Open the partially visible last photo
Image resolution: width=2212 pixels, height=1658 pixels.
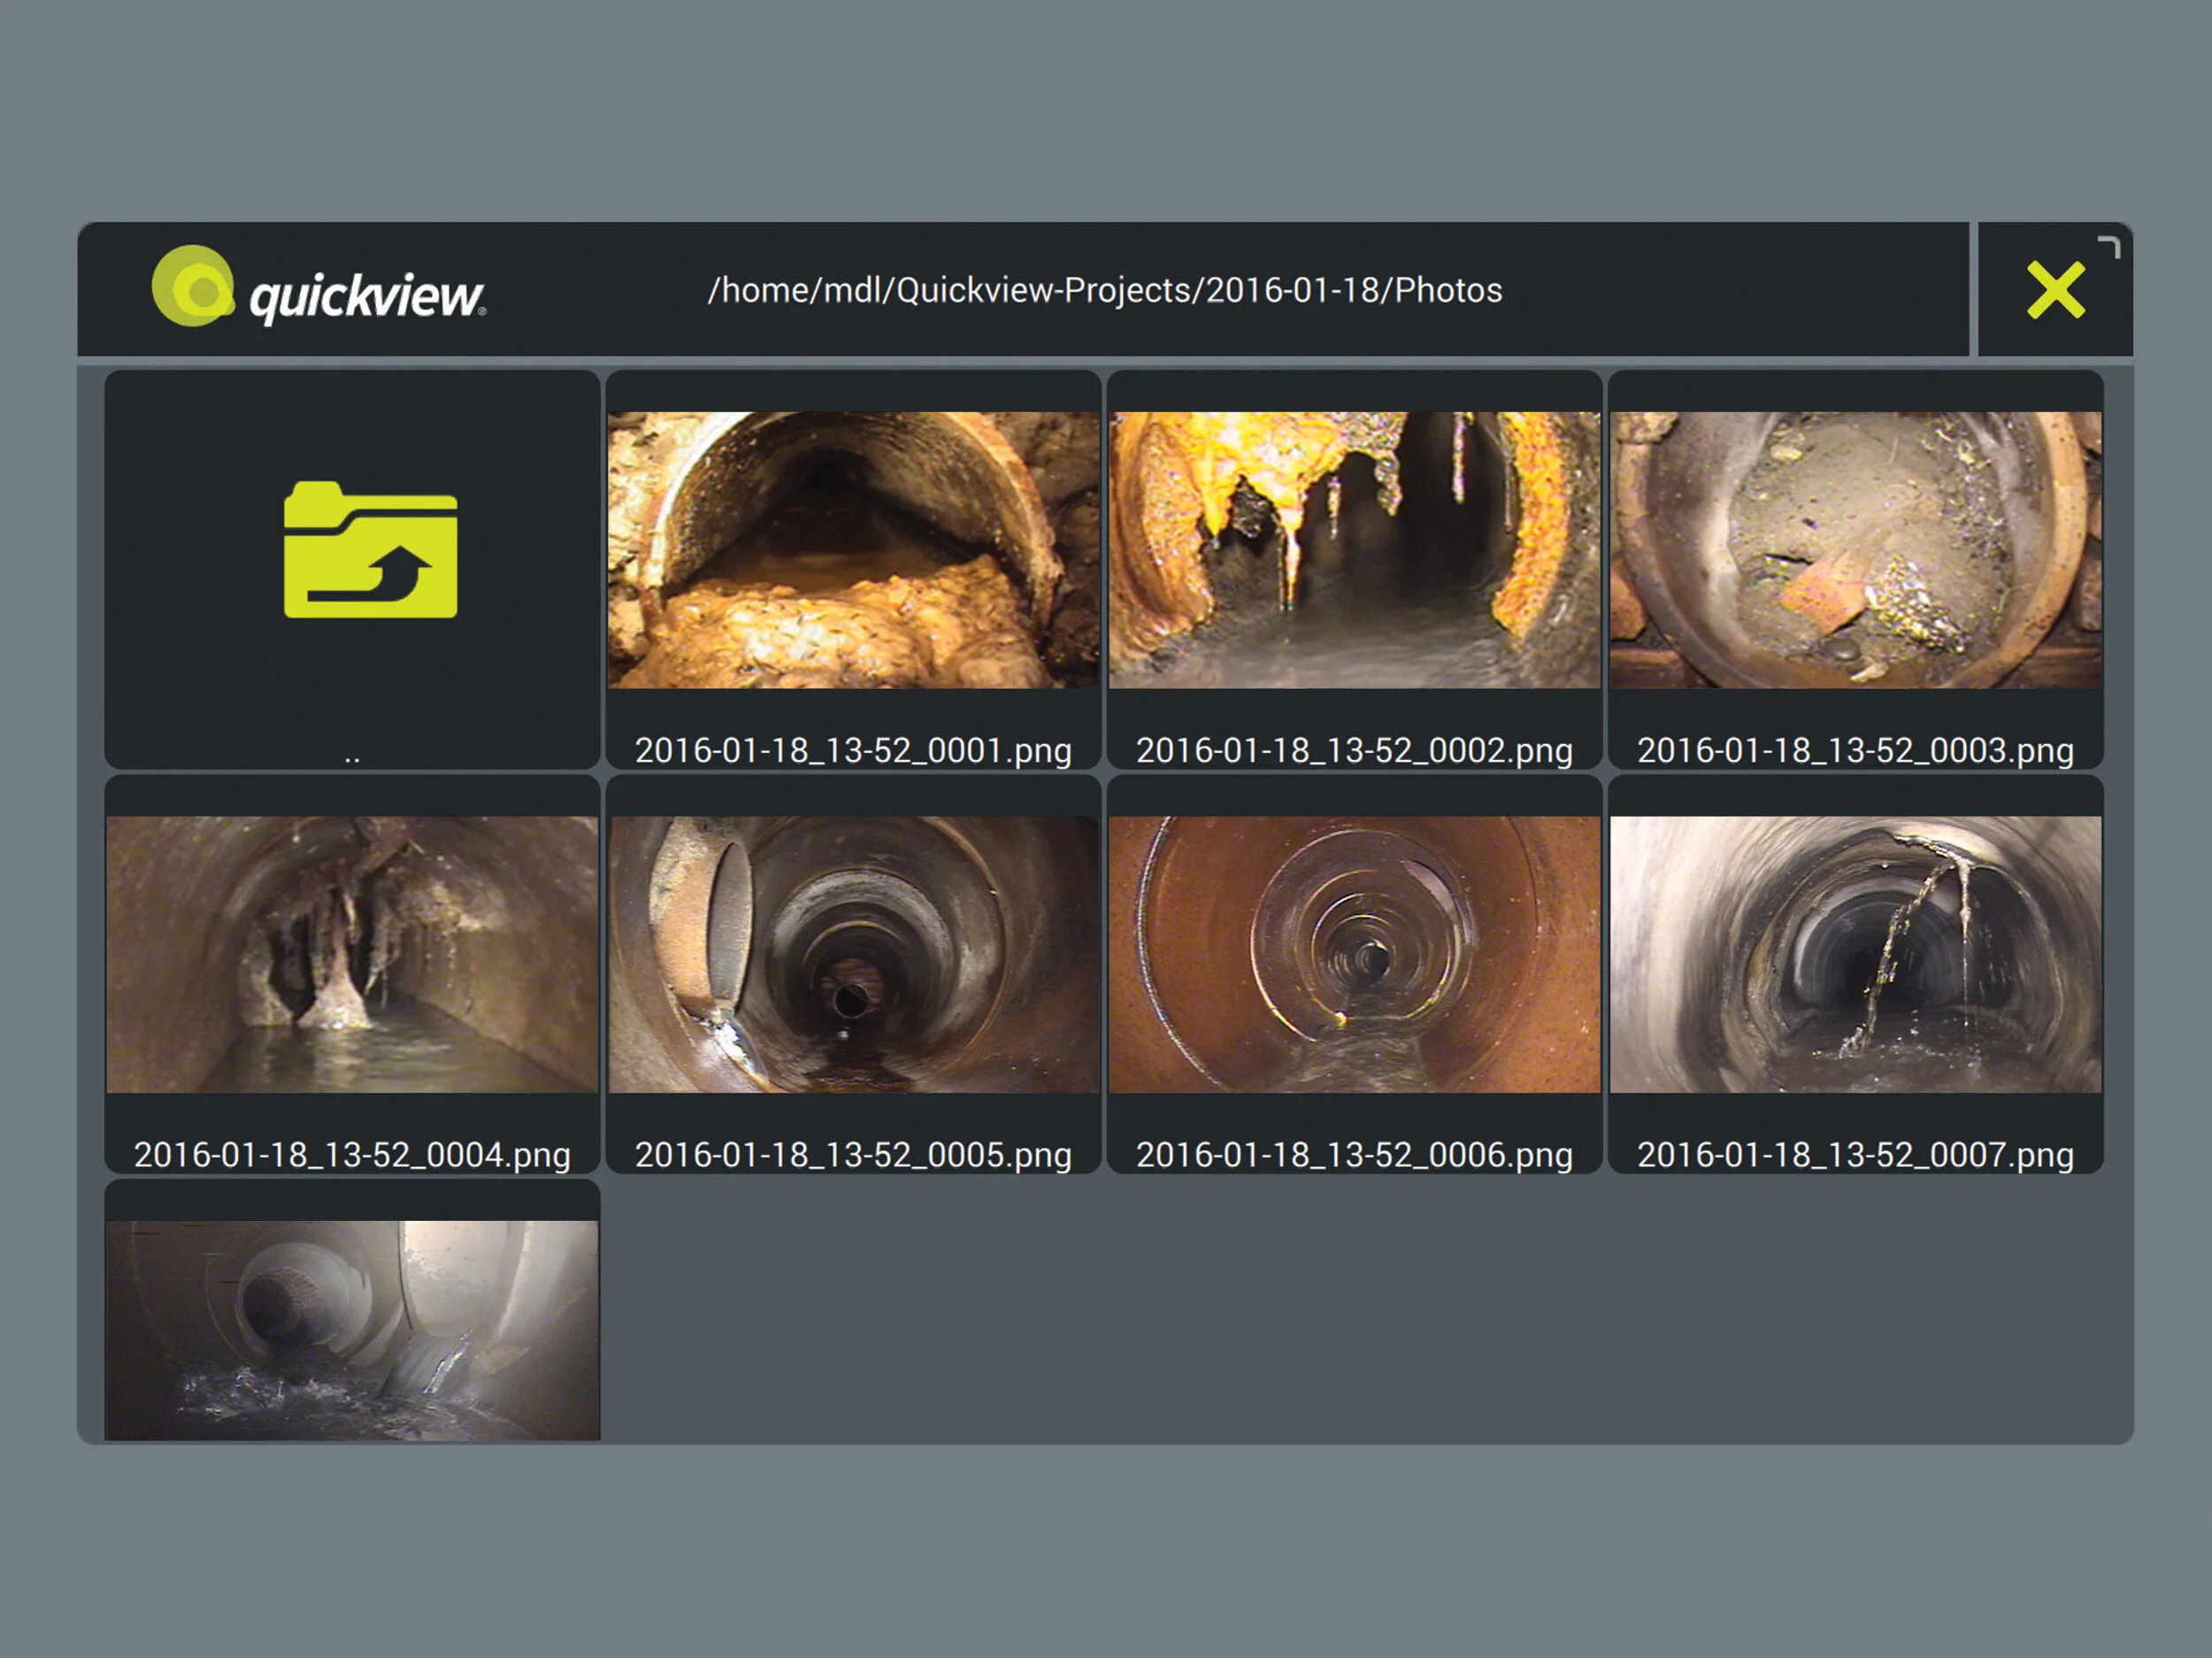(352, 1329)
